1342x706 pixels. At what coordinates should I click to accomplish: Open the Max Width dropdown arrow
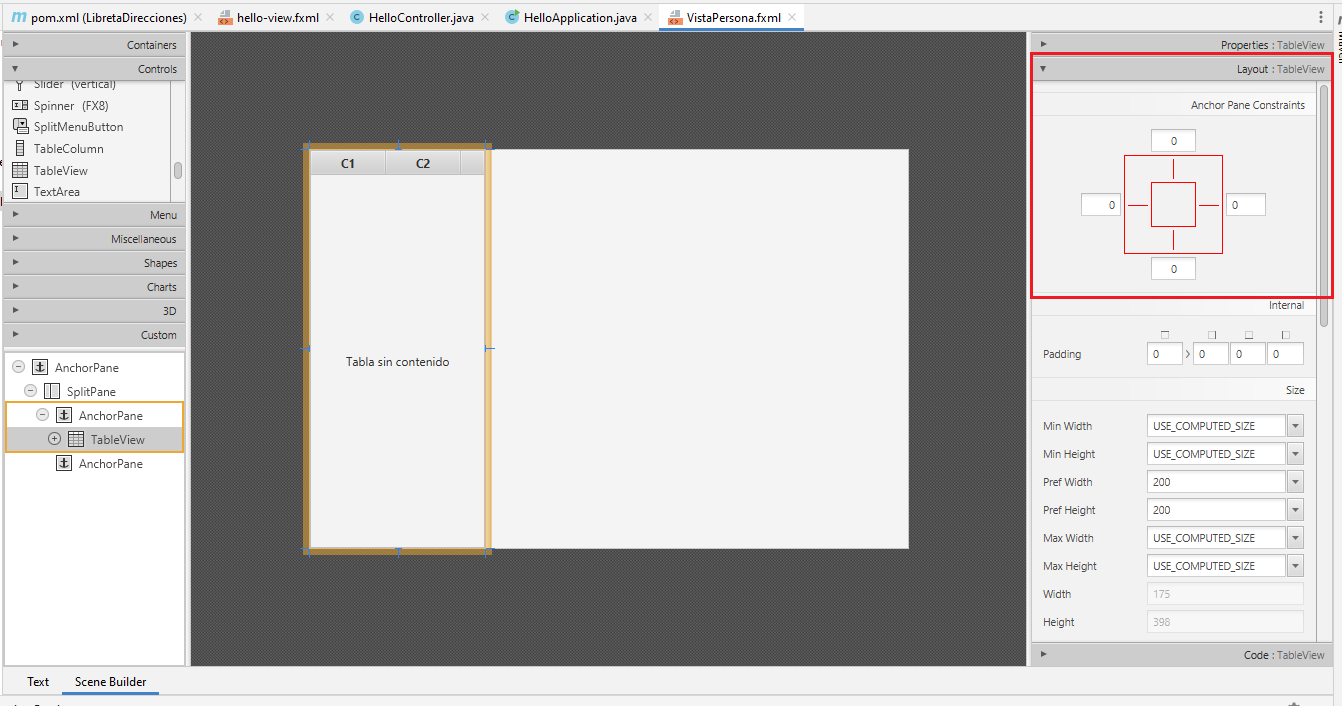pos(1296,538)
